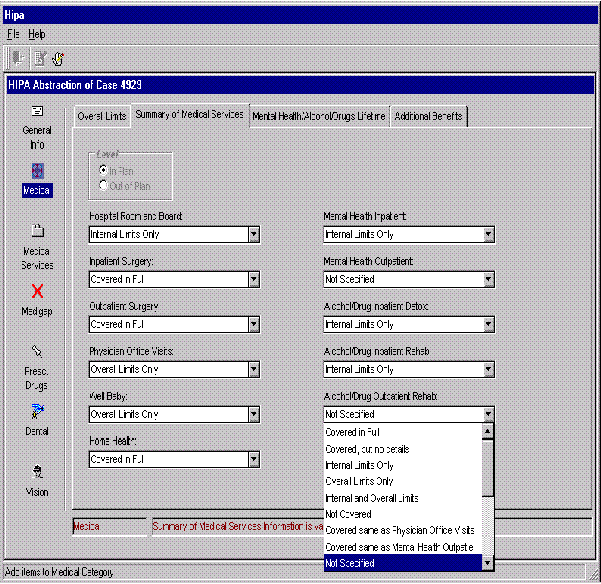Select the Dental category icon
The height and width of the screenshot is (584, 601).
click(37, 411)
